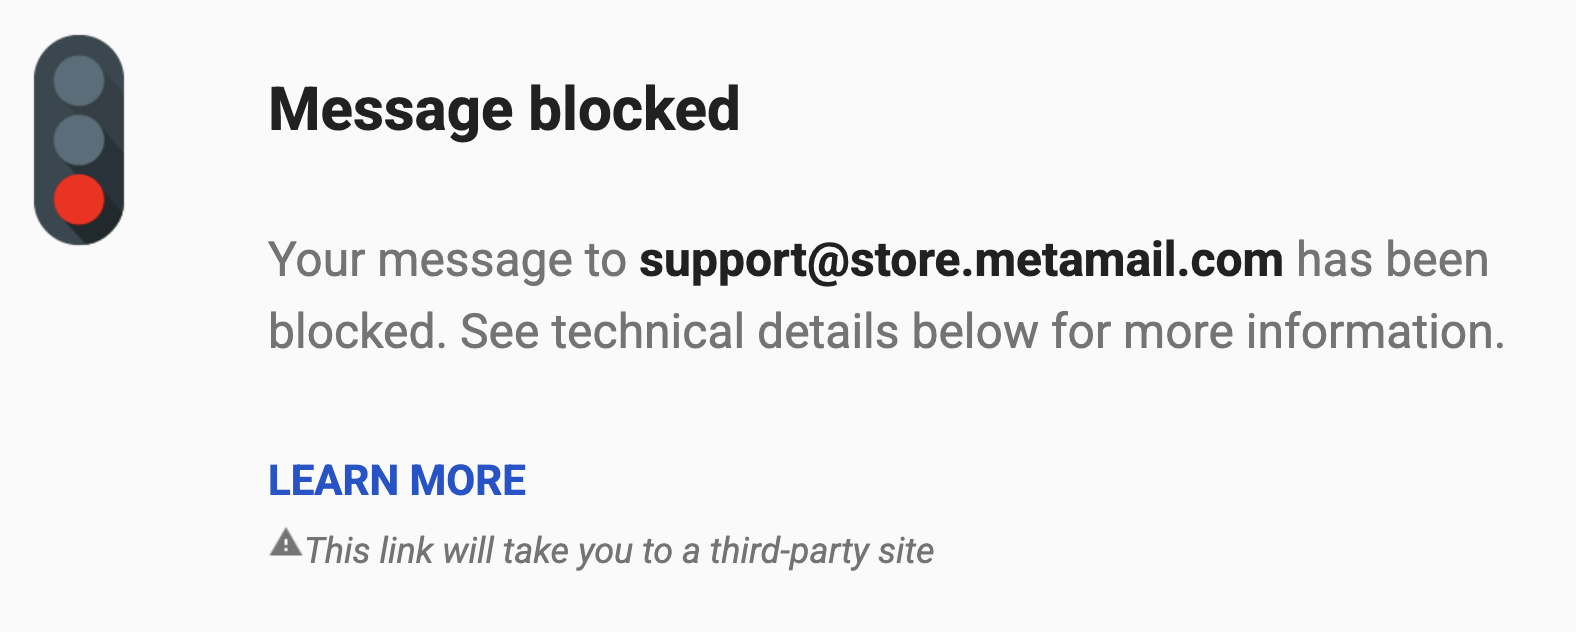Viewport: 1576px width, 632px height.
Task: Click the middle gray traffic light circle
Action: [79, 139]
